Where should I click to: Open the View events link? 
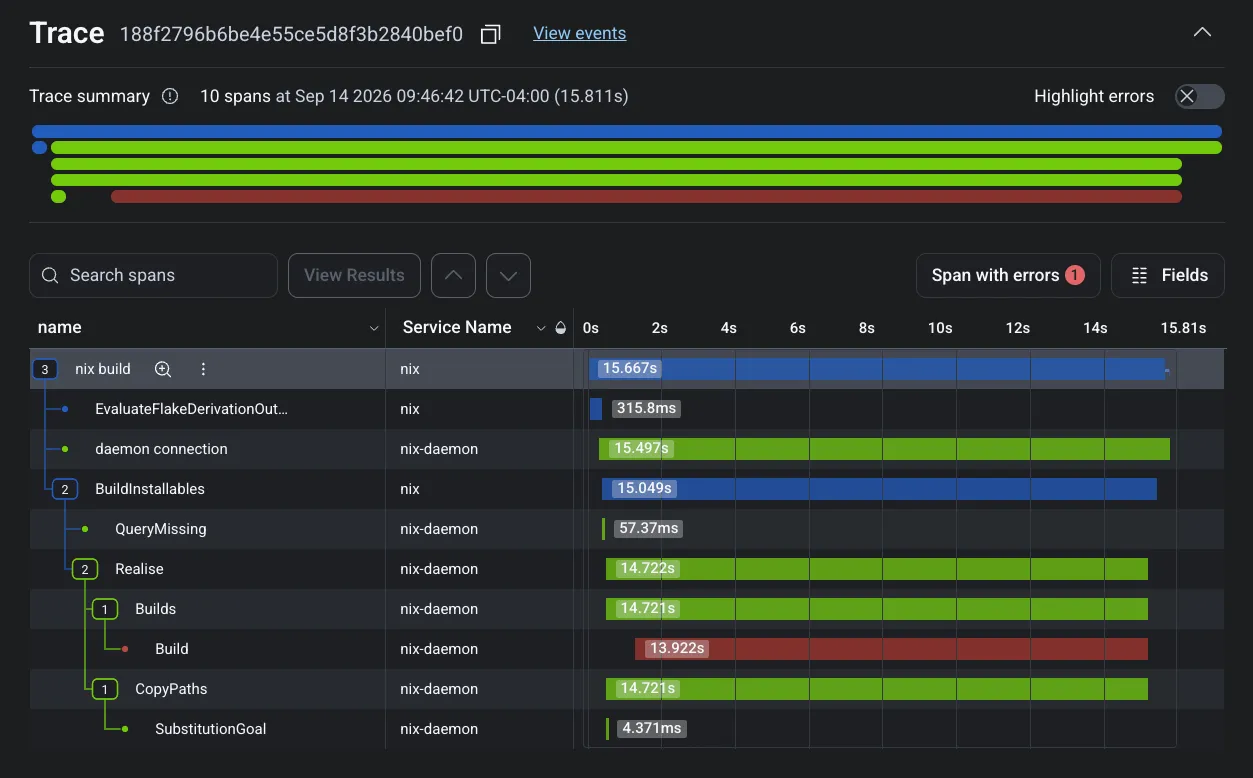click(580, 33)
